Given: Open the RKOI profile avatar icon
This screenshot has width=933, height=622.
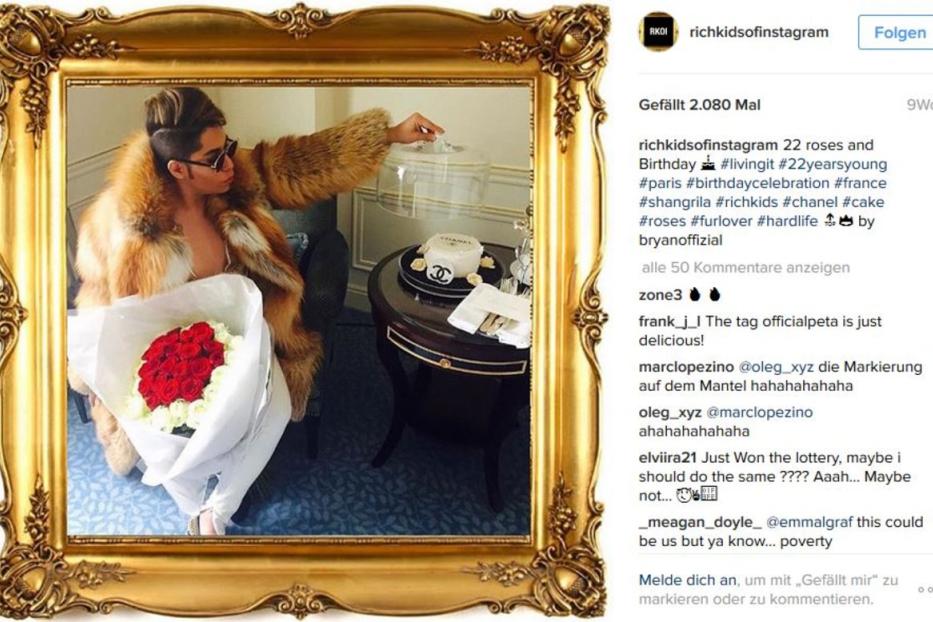Looking at the screenshot, I should [658, 32].
